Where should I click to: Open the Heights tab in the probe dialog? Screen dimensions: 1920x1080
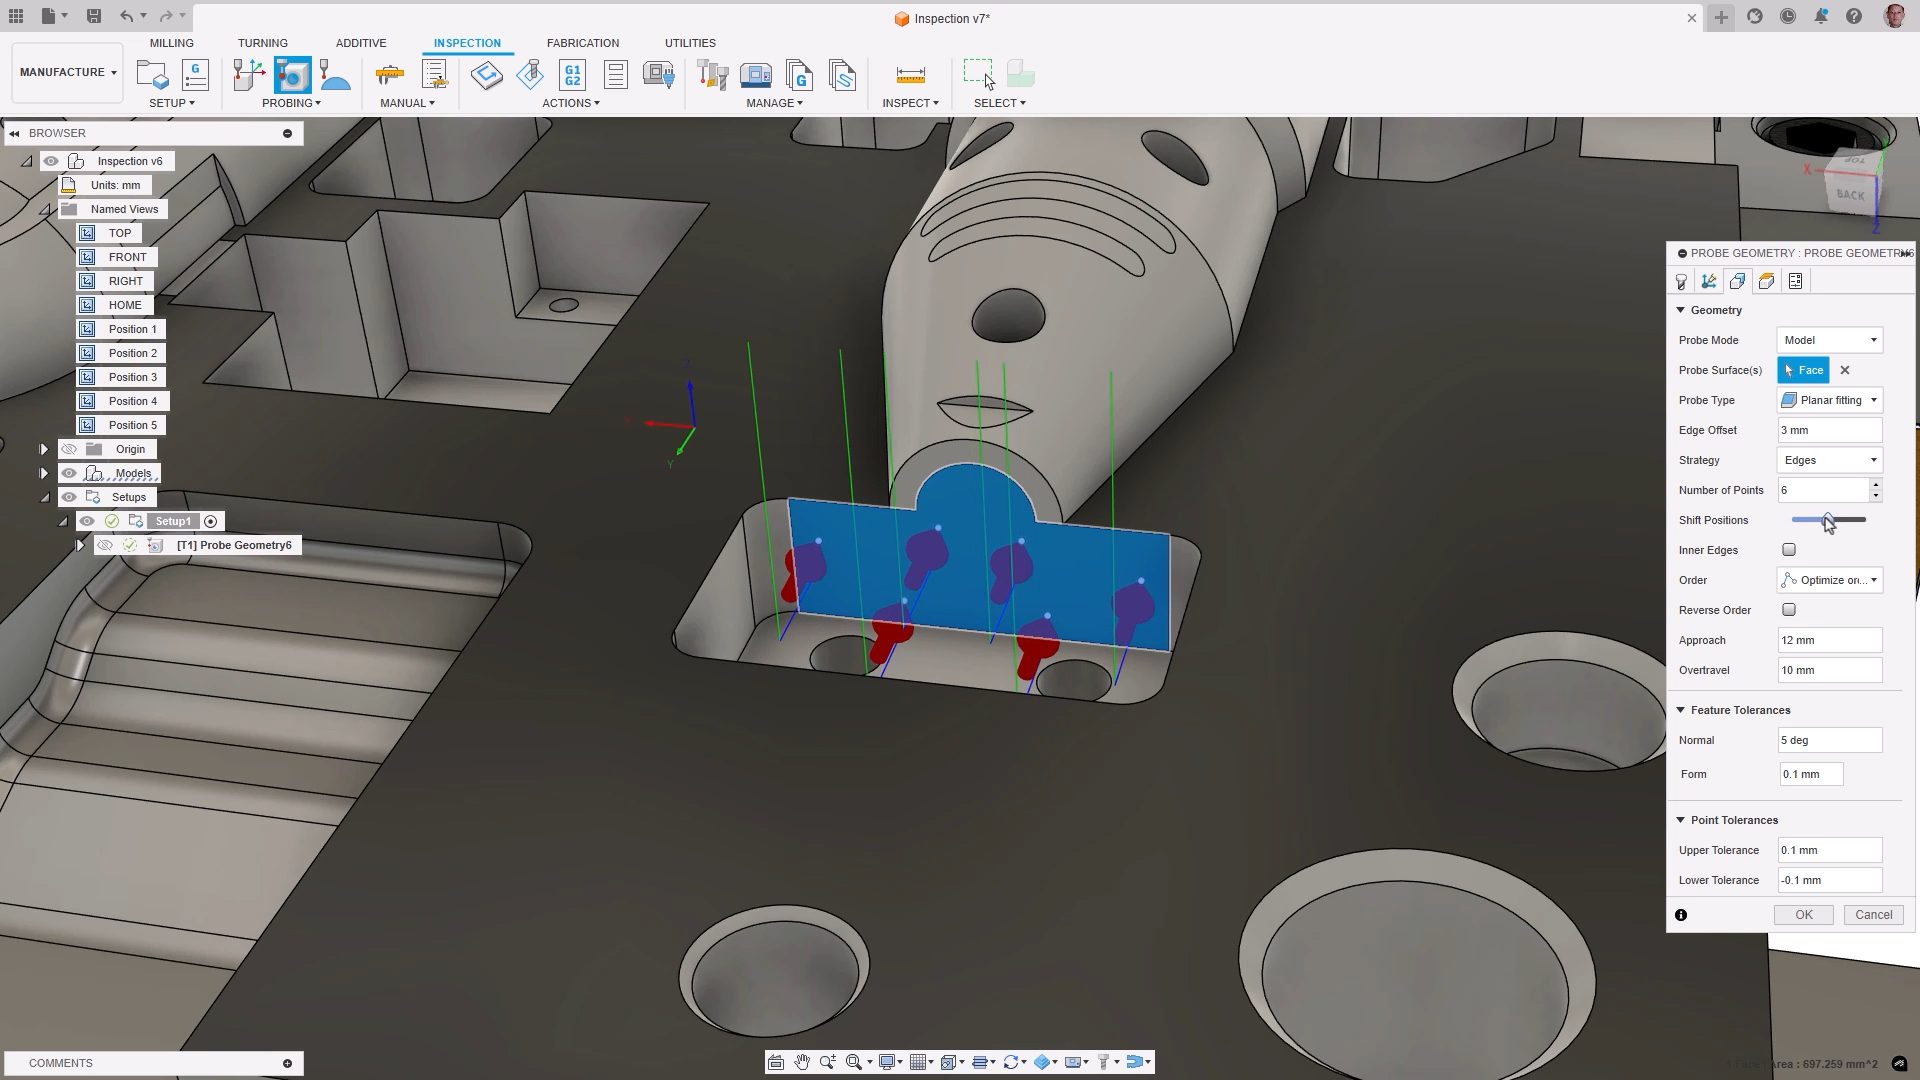click(x=1766, y=281)
